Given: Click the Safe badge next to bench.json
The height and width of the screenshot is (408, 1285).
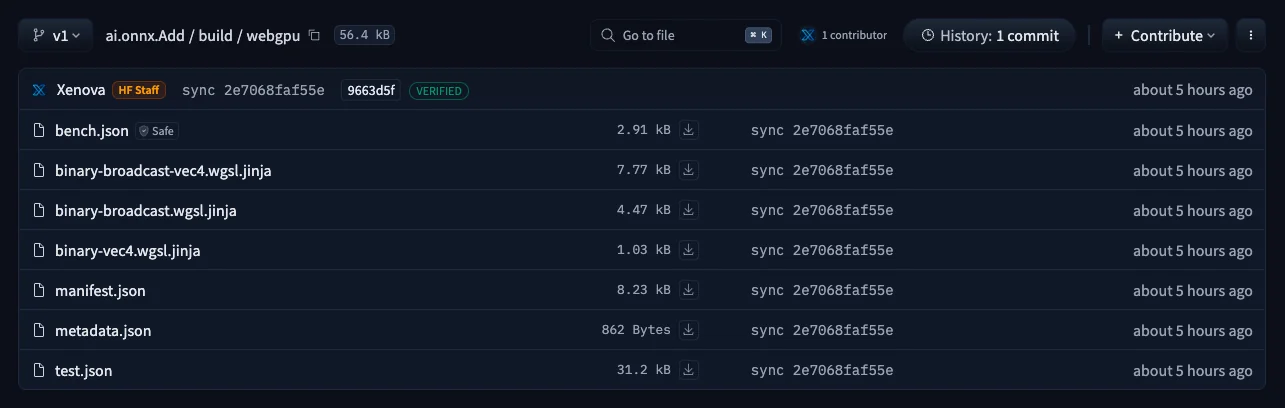Looking at the screenshot, I should [157, 131].
